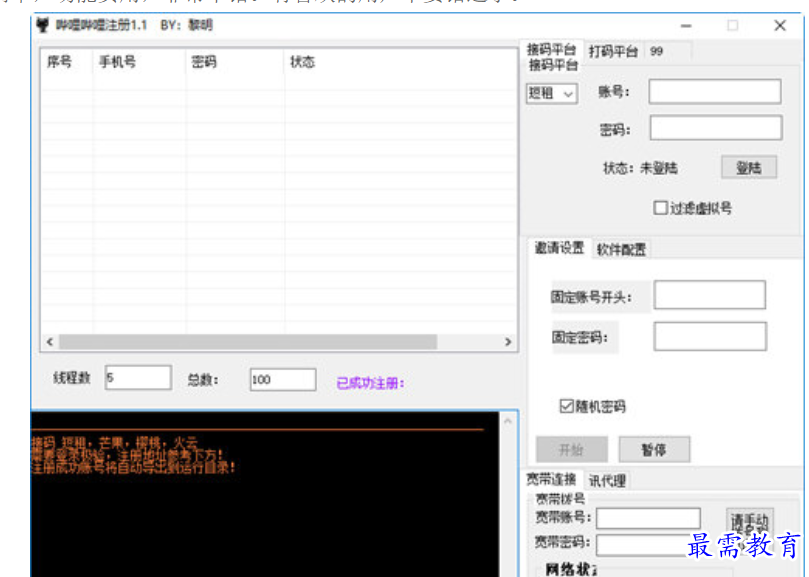This screenshot has width=809, height=577.
Task: Click the 手机号 column header
Action: click(139, 62)
